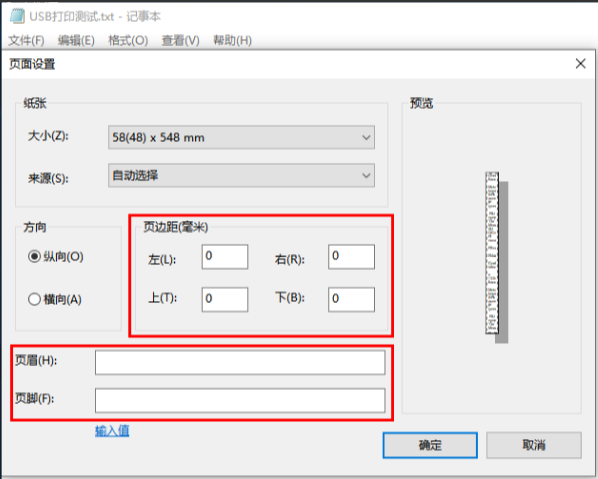598x479 pixels.
Task: Click the page preview thumbnail
Action: pos(496,257)
